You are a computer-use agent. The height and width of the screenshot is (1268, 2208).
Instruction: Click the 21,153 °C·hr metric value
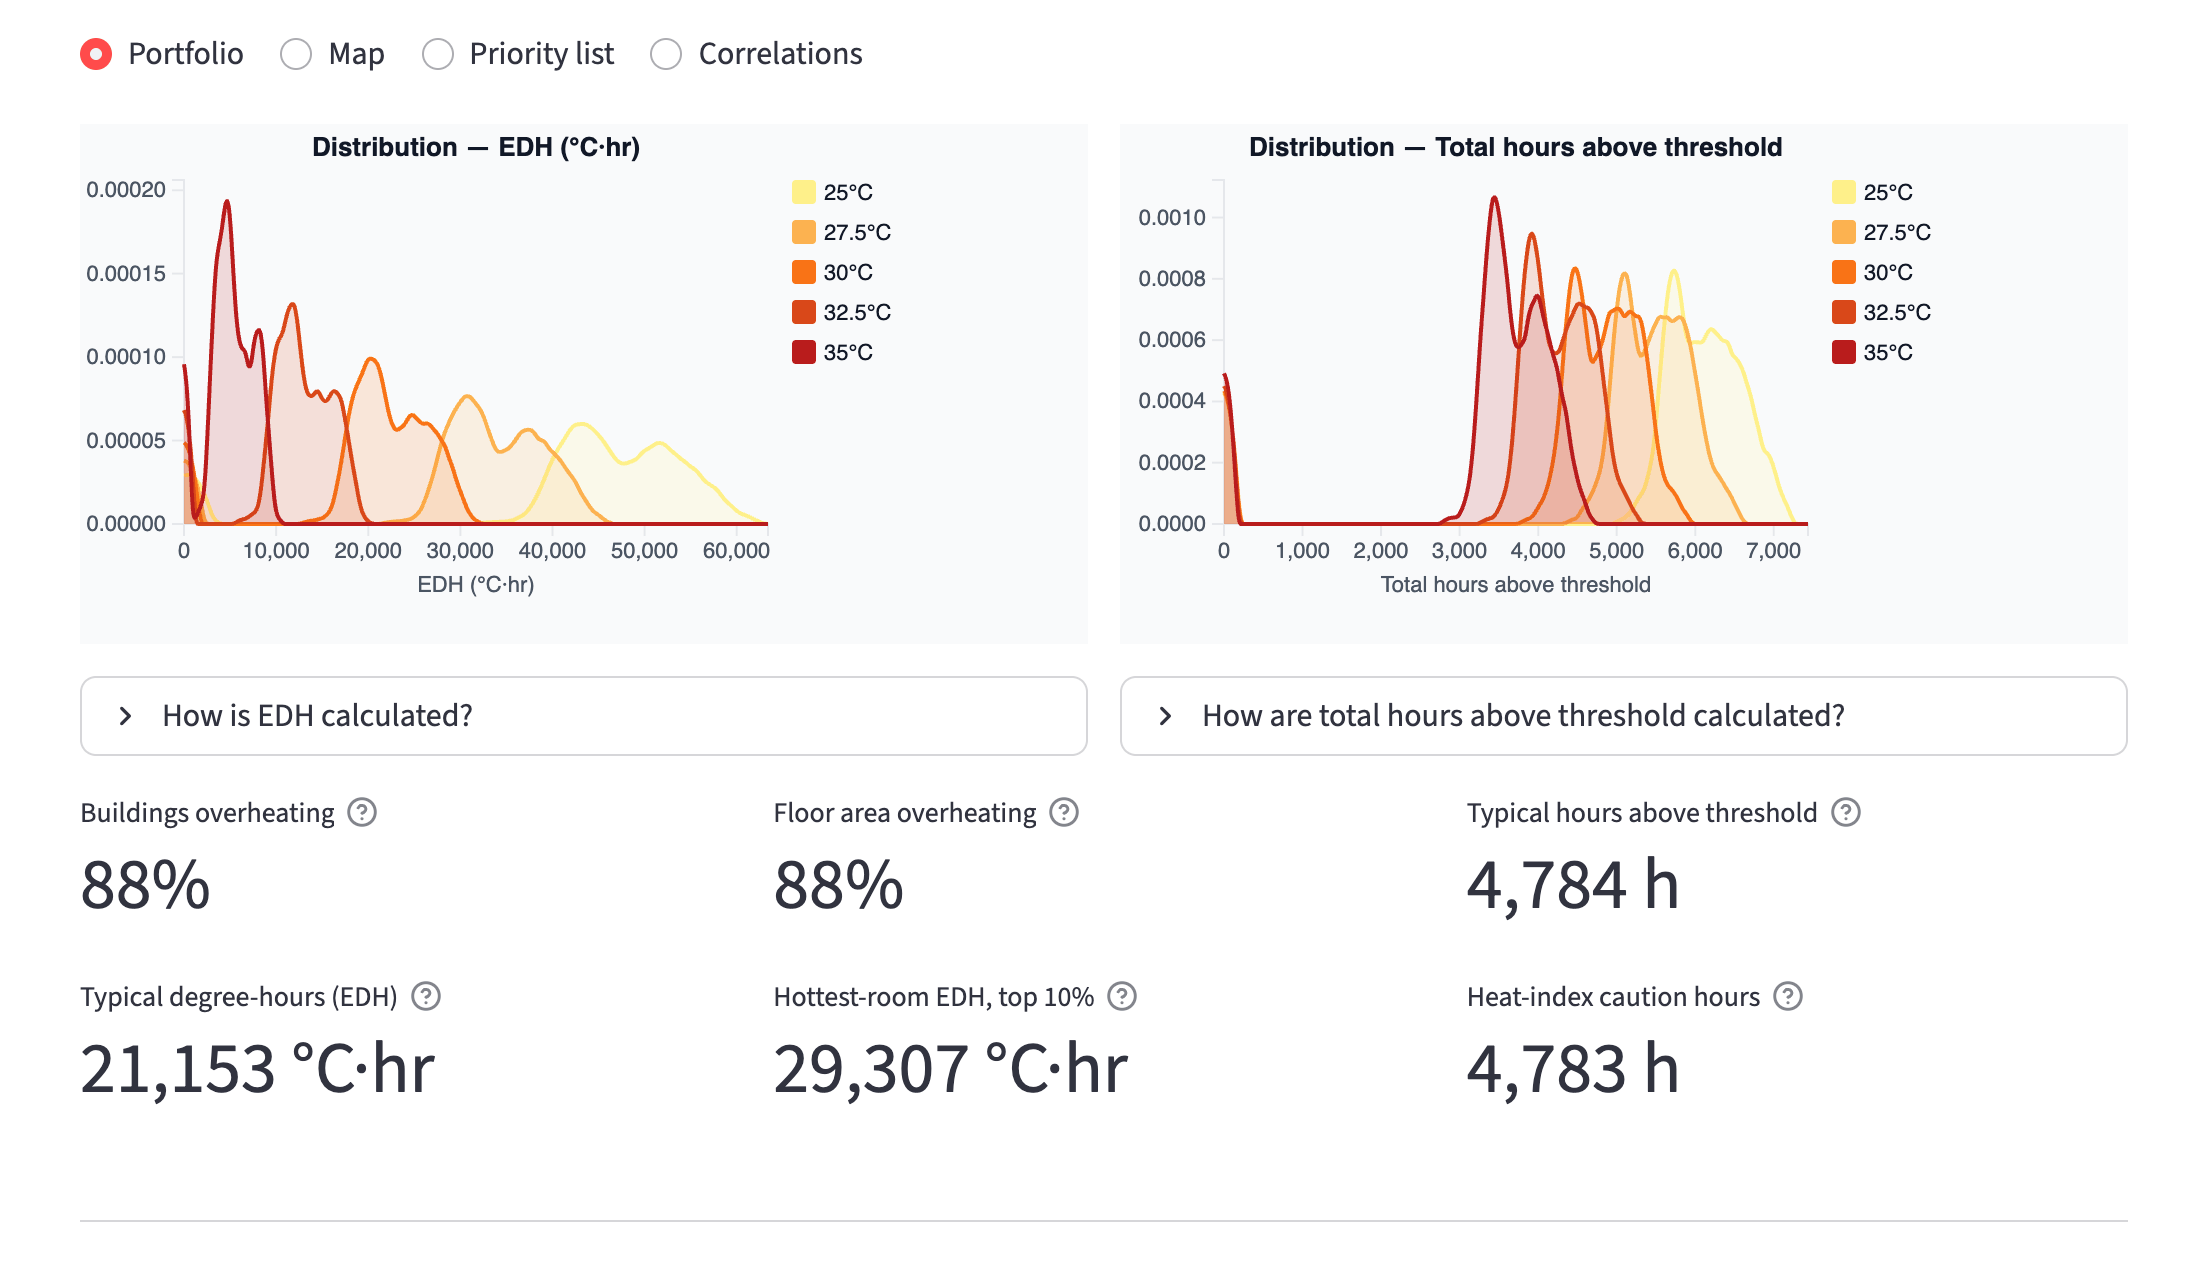pos(257,1070)
